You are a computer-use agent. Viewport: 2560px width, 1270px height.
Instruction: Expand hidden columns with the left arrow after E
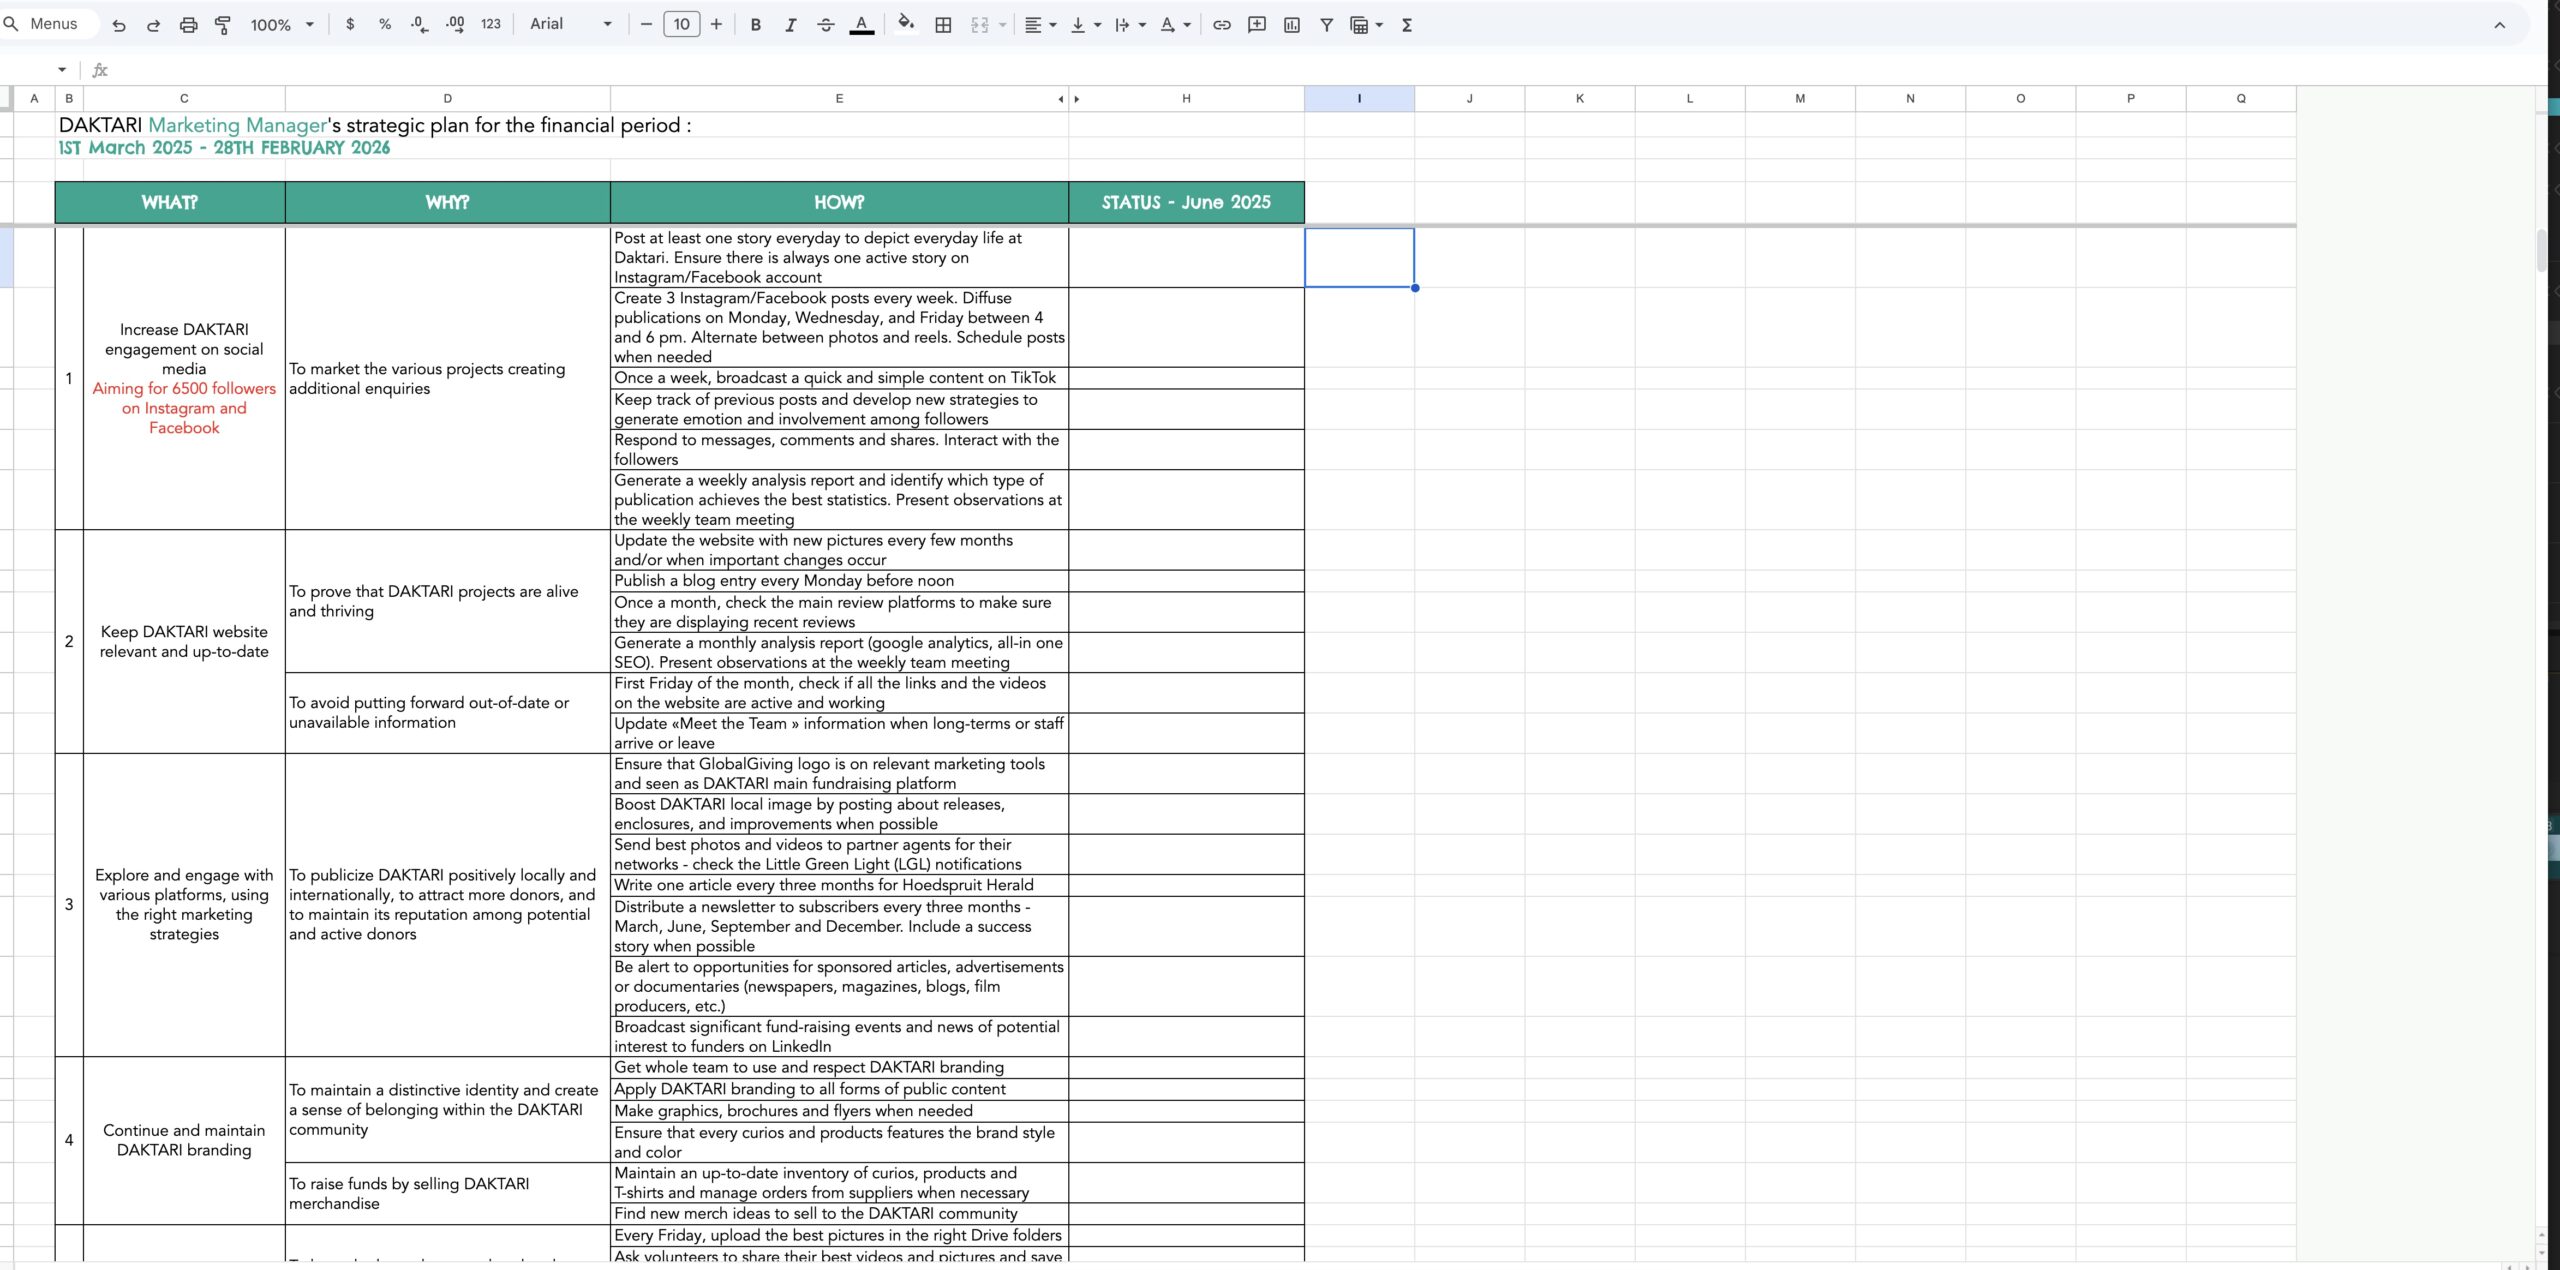click(1060, 99)
